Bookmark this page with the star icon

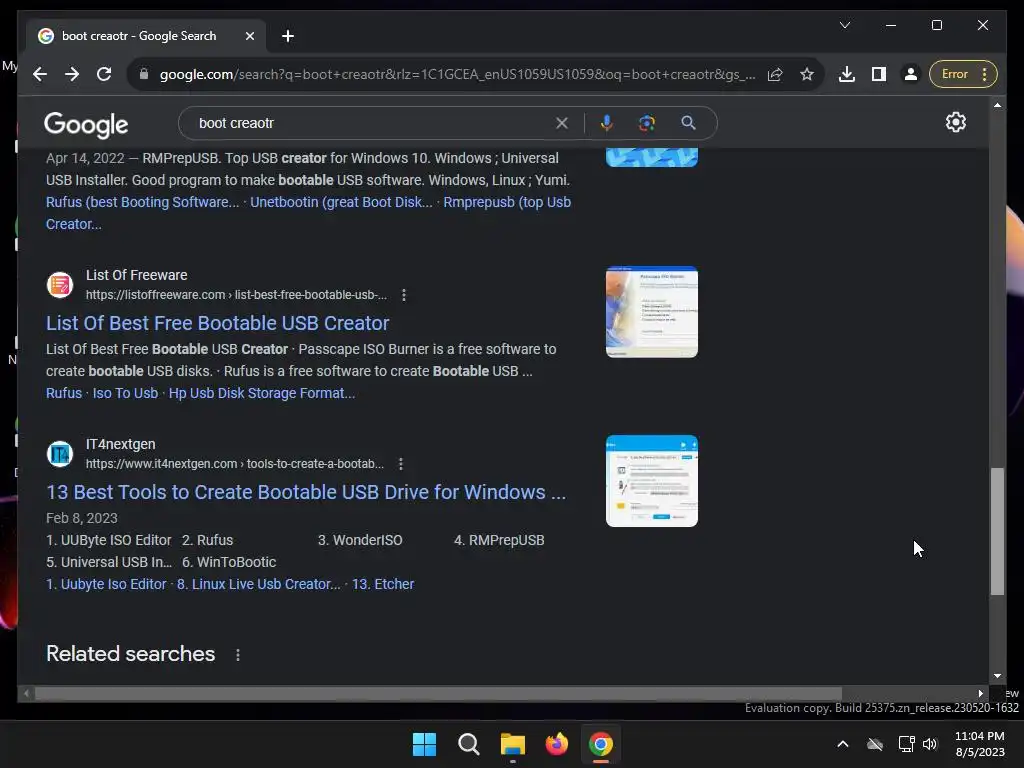click(807, 74)
